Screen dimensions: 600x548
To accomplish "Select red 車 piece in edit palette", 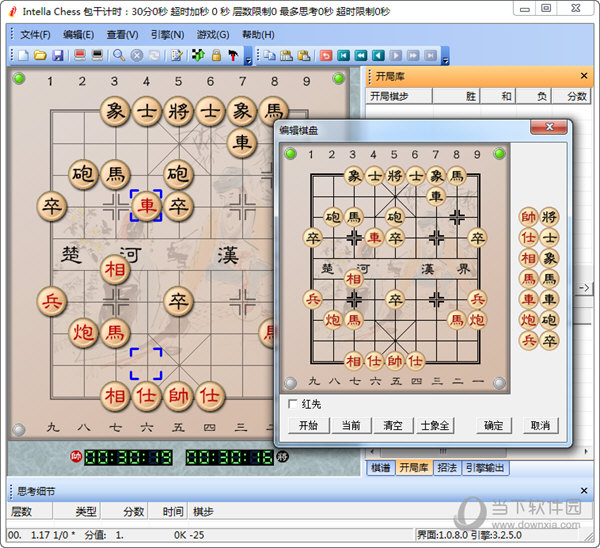I will tap(528, 299).
